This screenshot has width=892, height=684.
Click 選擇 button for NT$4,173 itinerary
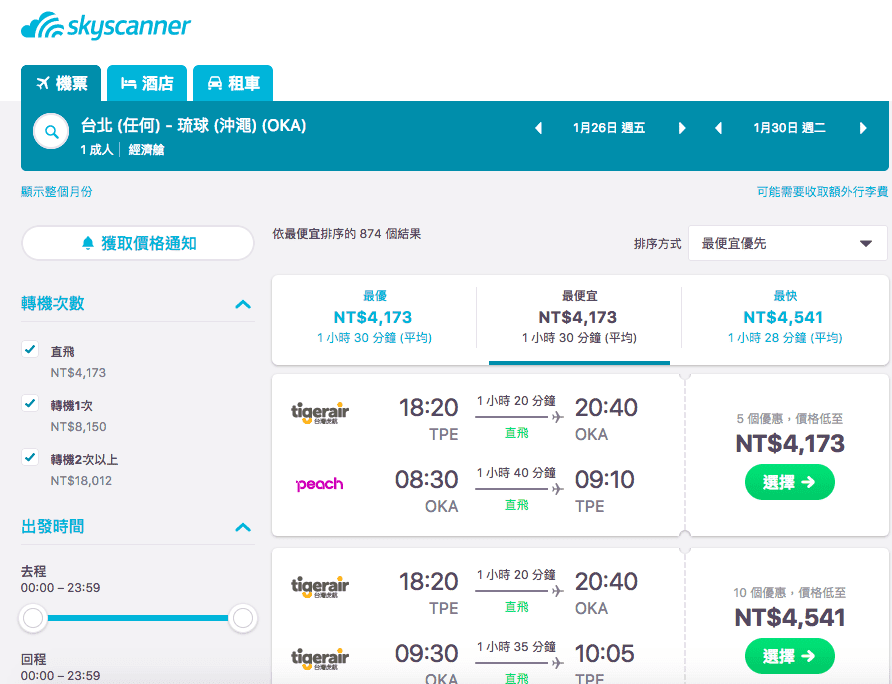point(790,482)
